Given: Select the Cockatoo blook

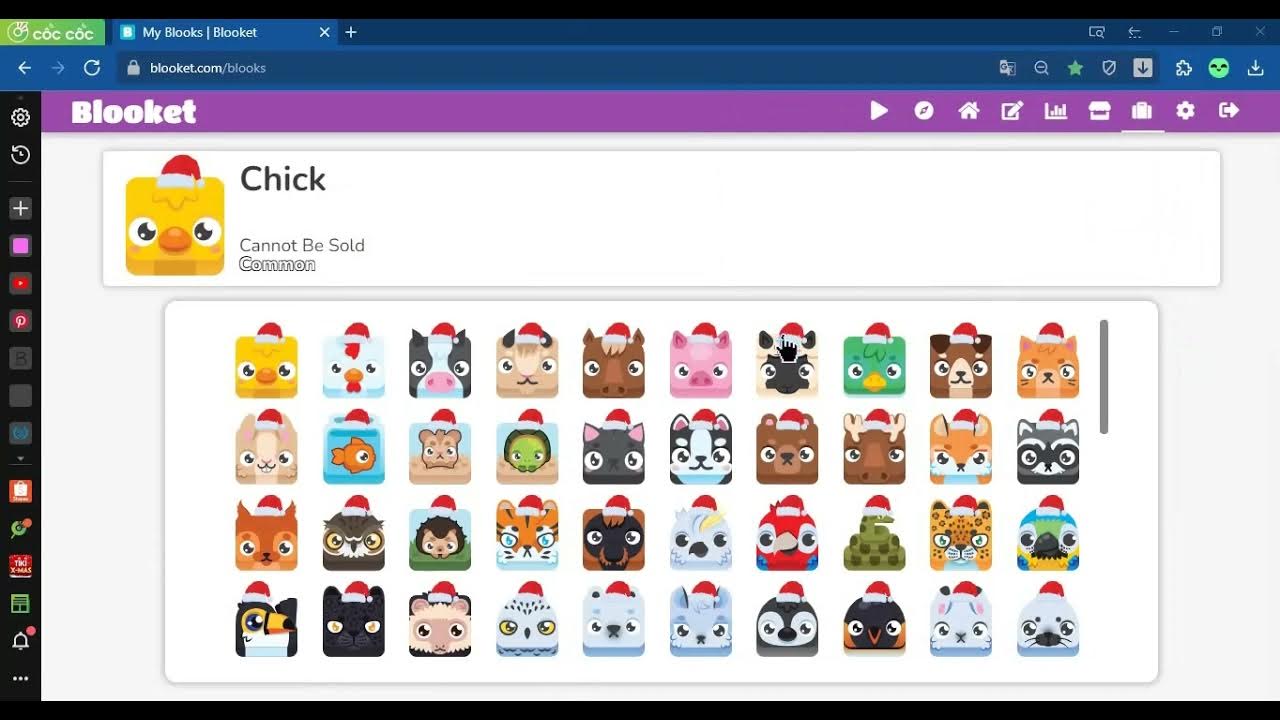Looking at the screenshot, I should click(701, 533).
